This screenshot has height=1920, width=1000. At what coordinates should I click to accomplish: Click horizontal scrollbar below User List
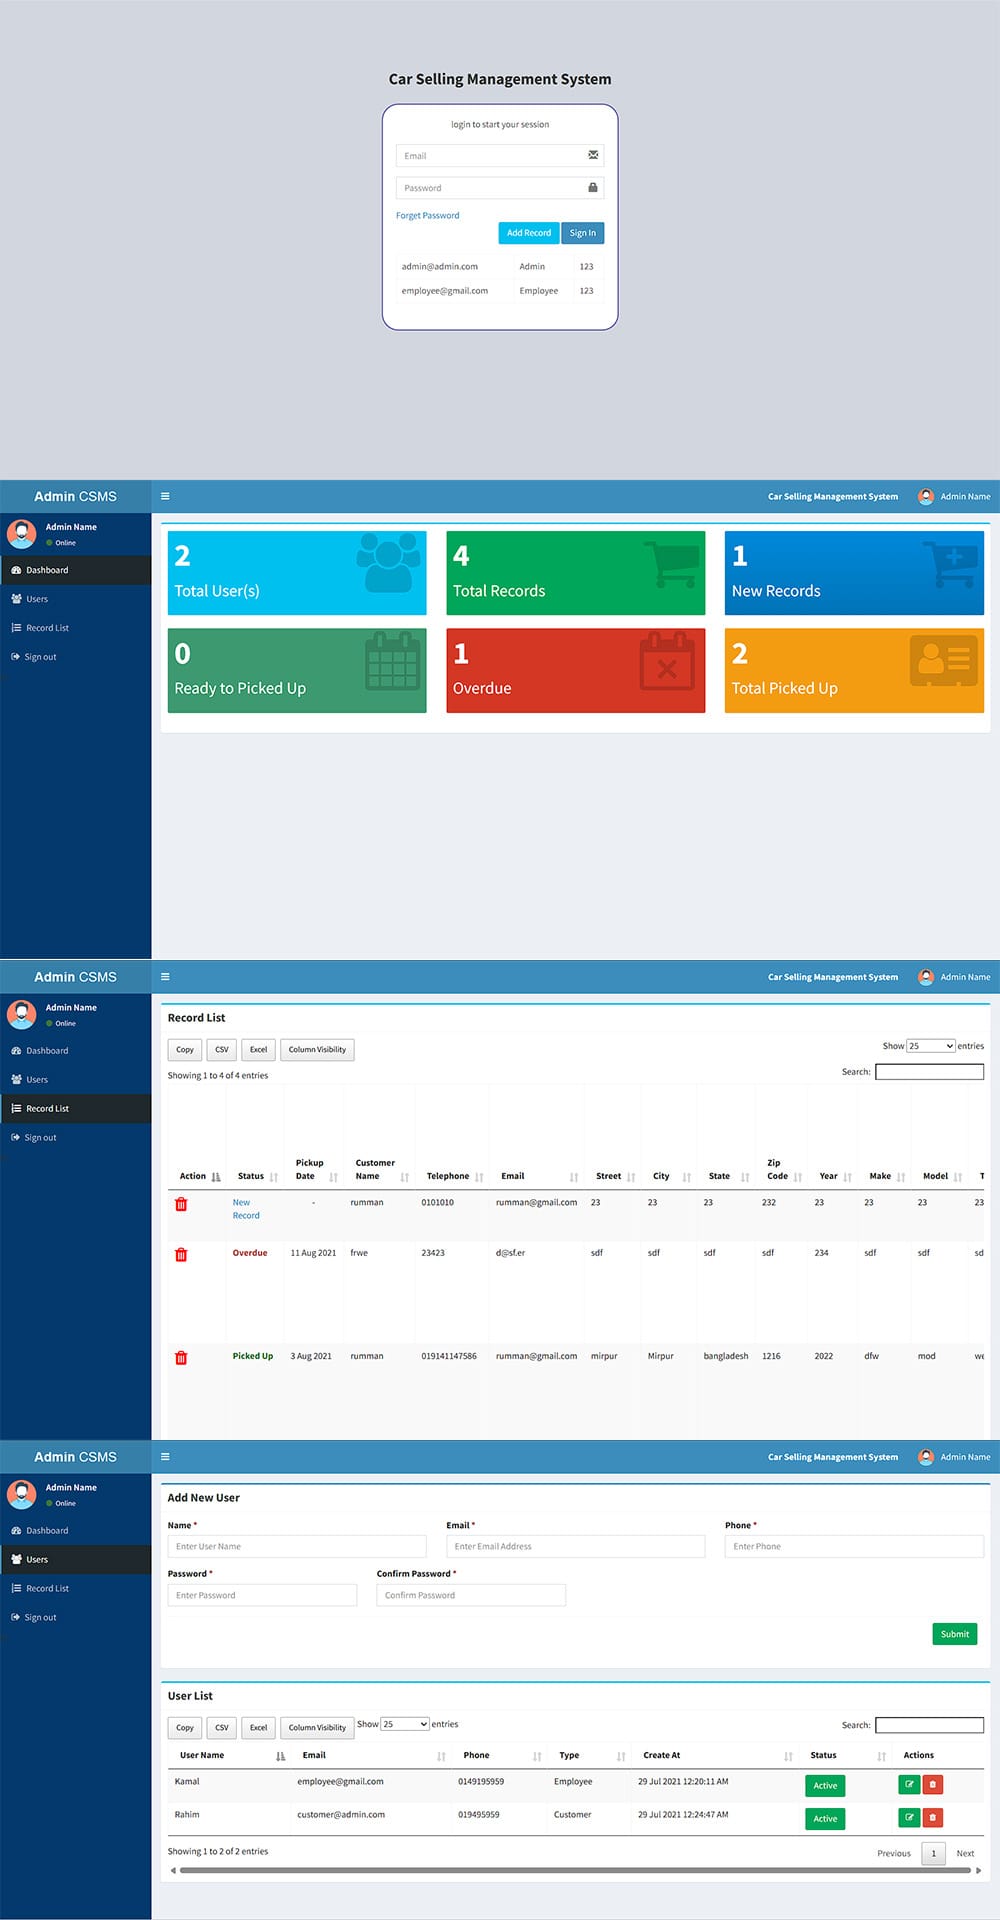pos(575,1869)
